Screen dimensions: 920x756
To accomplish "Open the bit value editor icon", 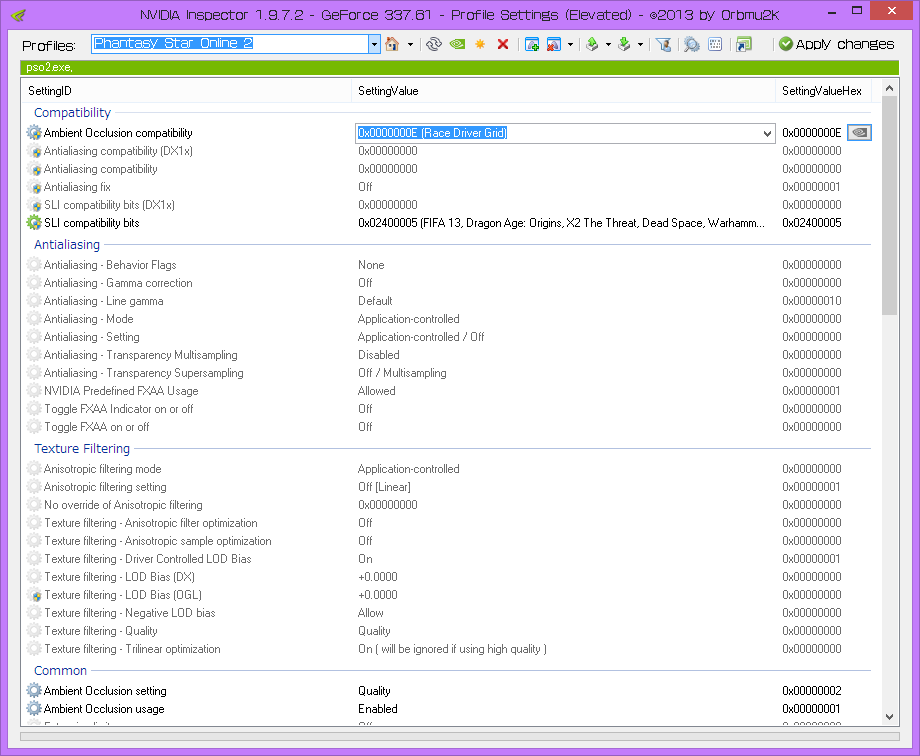I will point(715,44).
